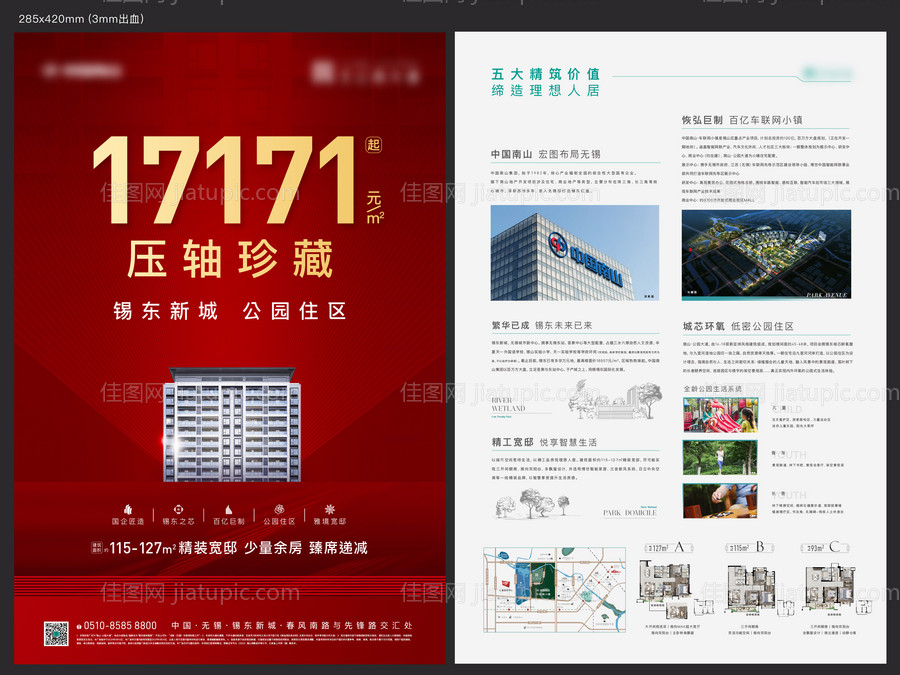Select the 雅境宽邸 snowflake icon
This screenshot has width=900, height=675.
point(330,509)
